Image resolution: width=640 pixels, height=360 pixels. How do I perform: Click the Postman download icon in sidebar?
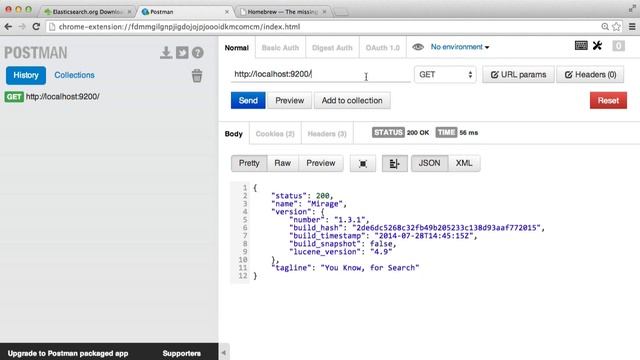coord(166,53)
